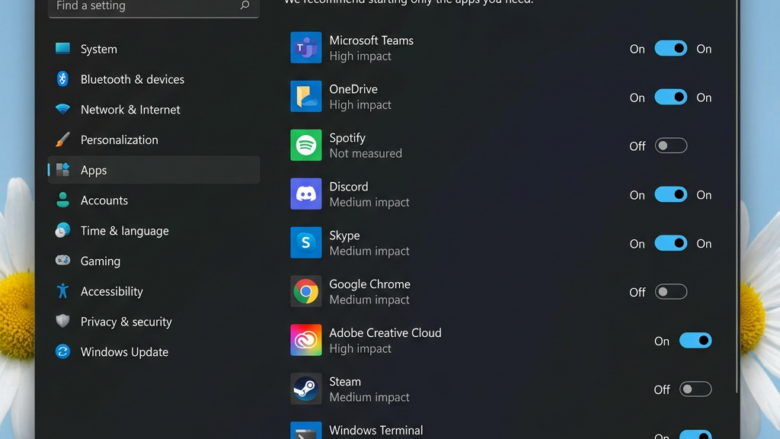780x439 pixels.
Task: Click the Personalization paintbrush icon
Action: point(63,139)
